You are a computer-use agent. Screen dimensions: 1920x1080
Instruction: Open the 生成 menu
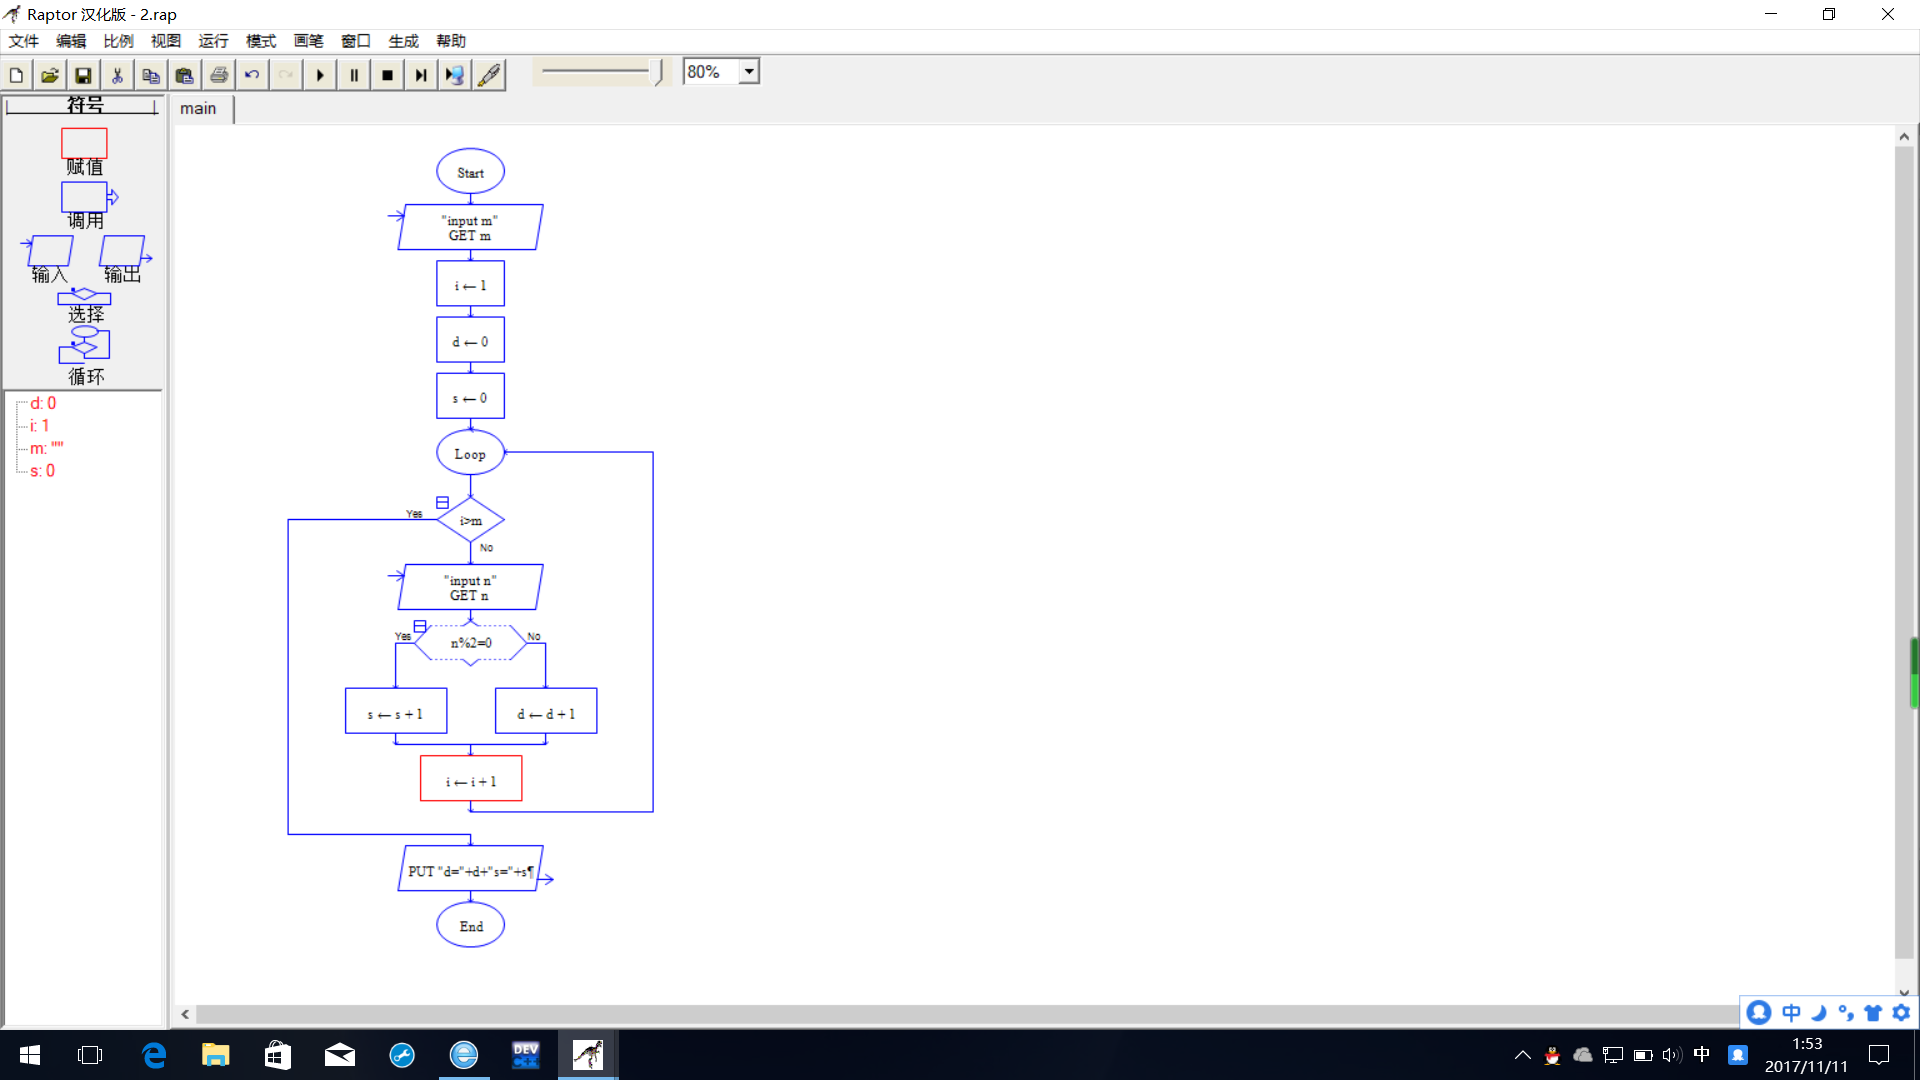coord(403,41)
